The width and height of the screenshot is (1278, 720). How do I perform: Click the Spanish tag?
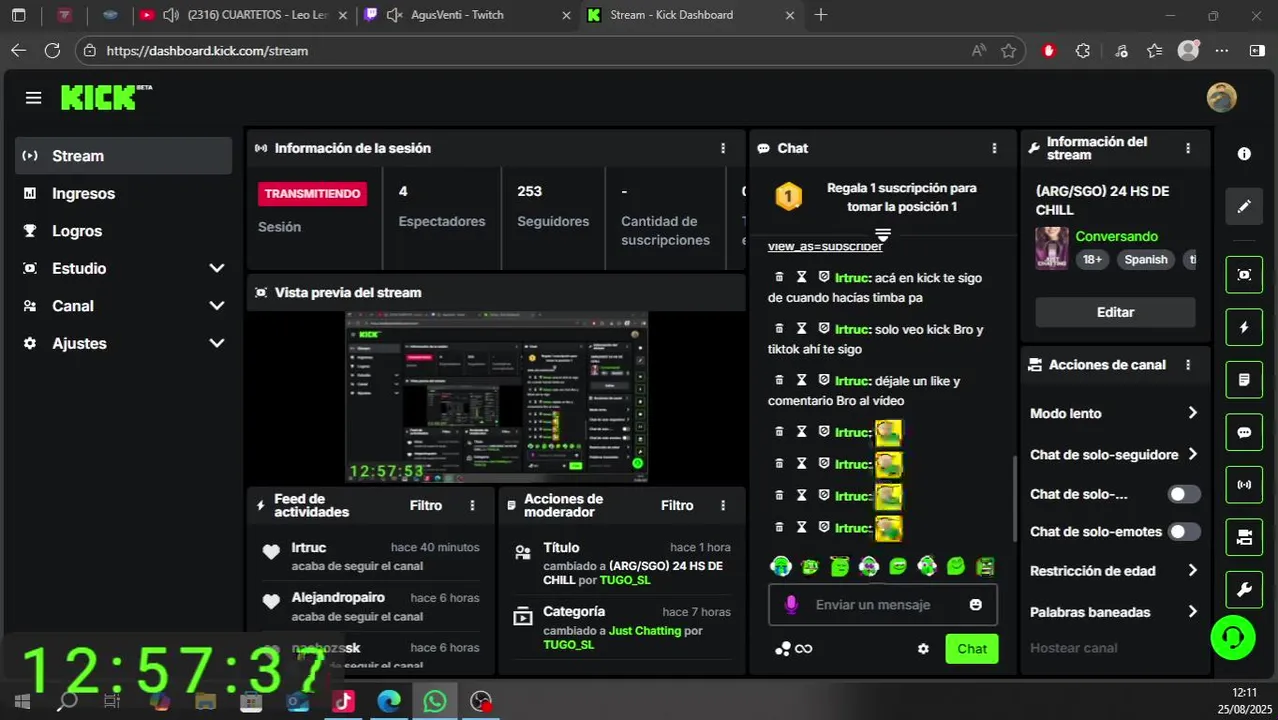pos(1146,259)
